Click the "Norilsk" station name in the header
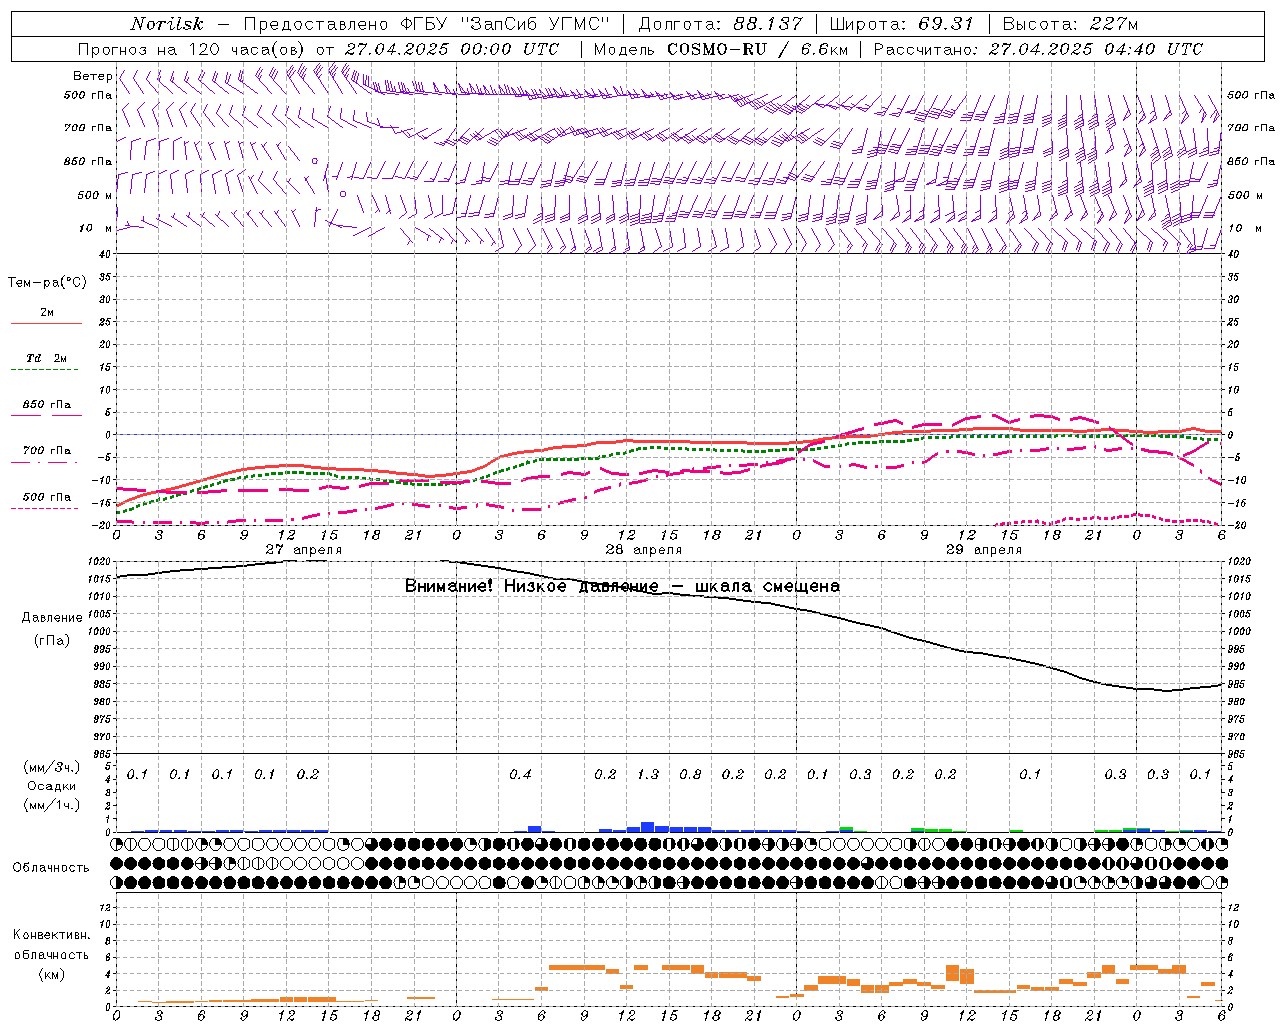1280x1024 pixels. (x=166, y=24)
